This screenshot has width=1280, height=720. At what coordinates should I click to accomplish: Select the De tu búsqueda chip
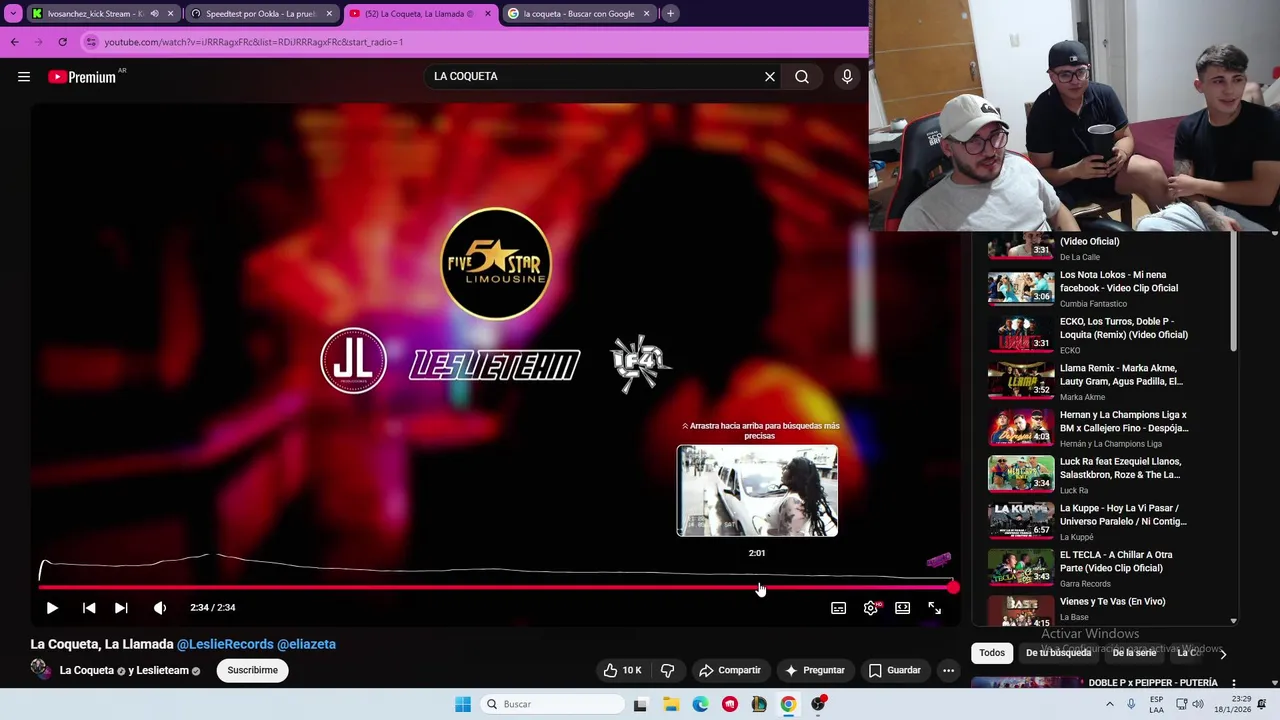(1058, 653)
